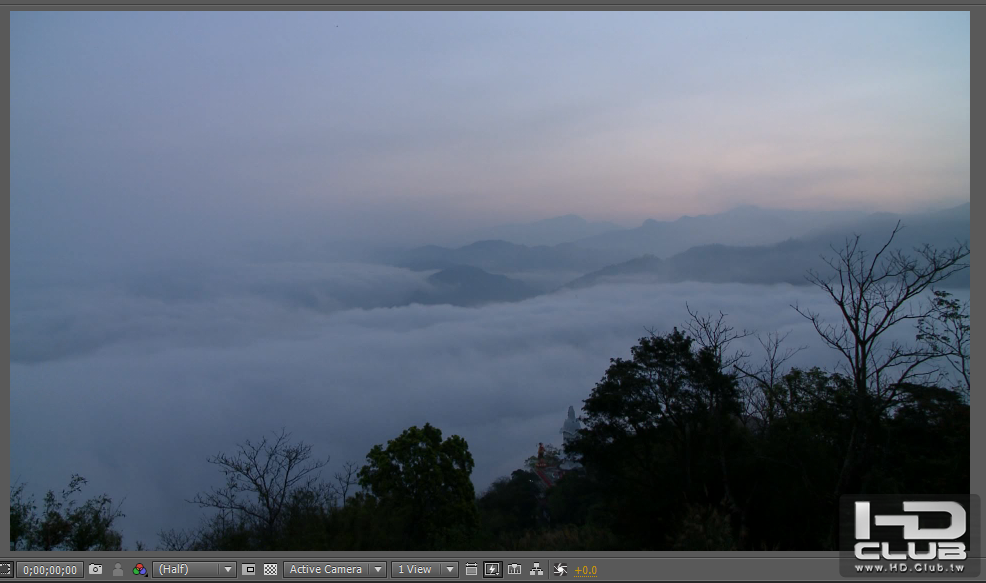Click the Show Snapshot person icon
986x583 pixels.
click(x=118, y=570)
